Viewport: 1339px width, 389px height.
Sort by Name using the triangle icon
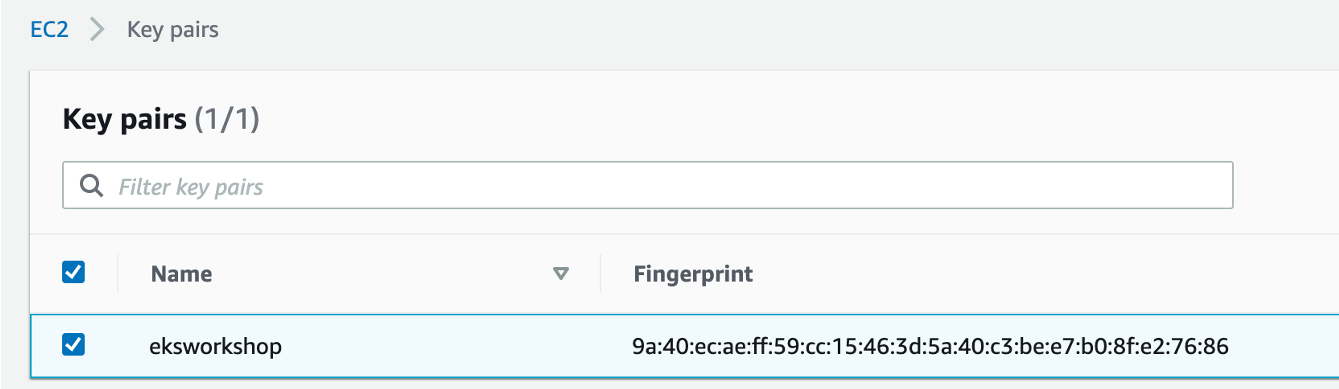pyautogui.click(x=561, y=273)
